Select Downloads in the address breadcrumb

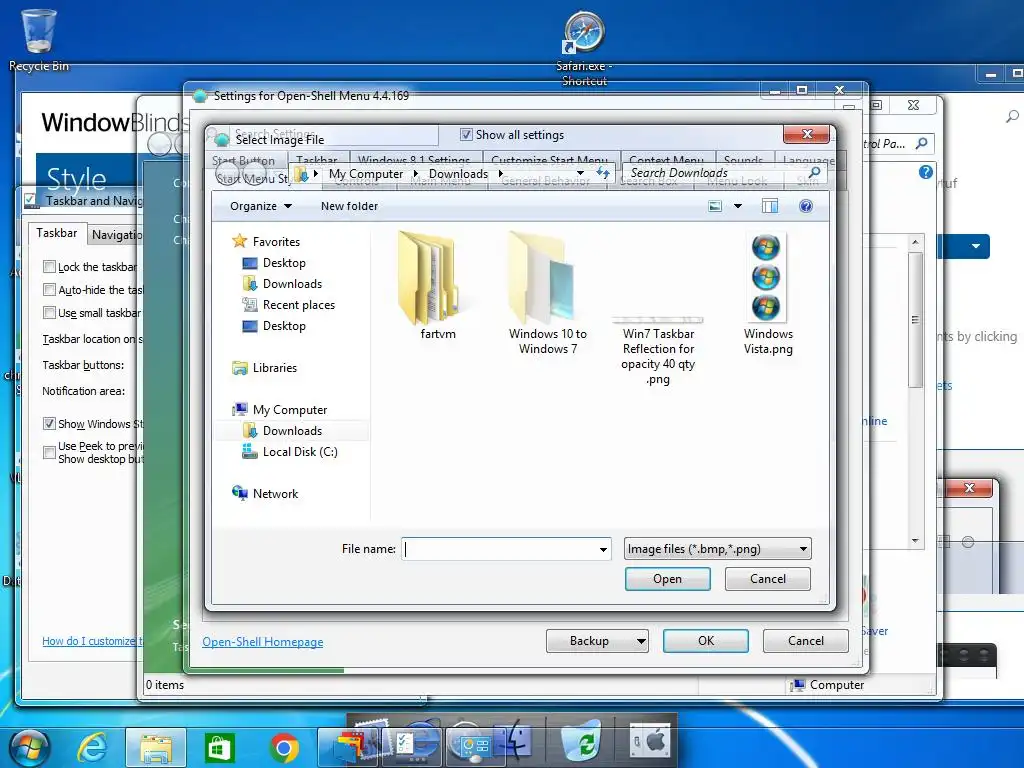[458, 173]
